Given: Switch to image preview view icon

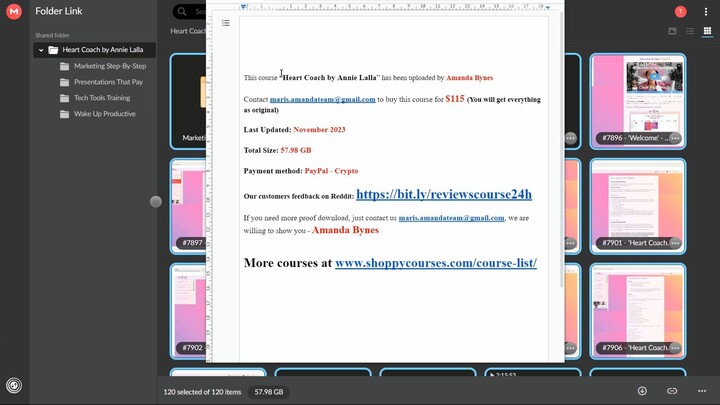Looking at the screenshot, I should 672,31.
